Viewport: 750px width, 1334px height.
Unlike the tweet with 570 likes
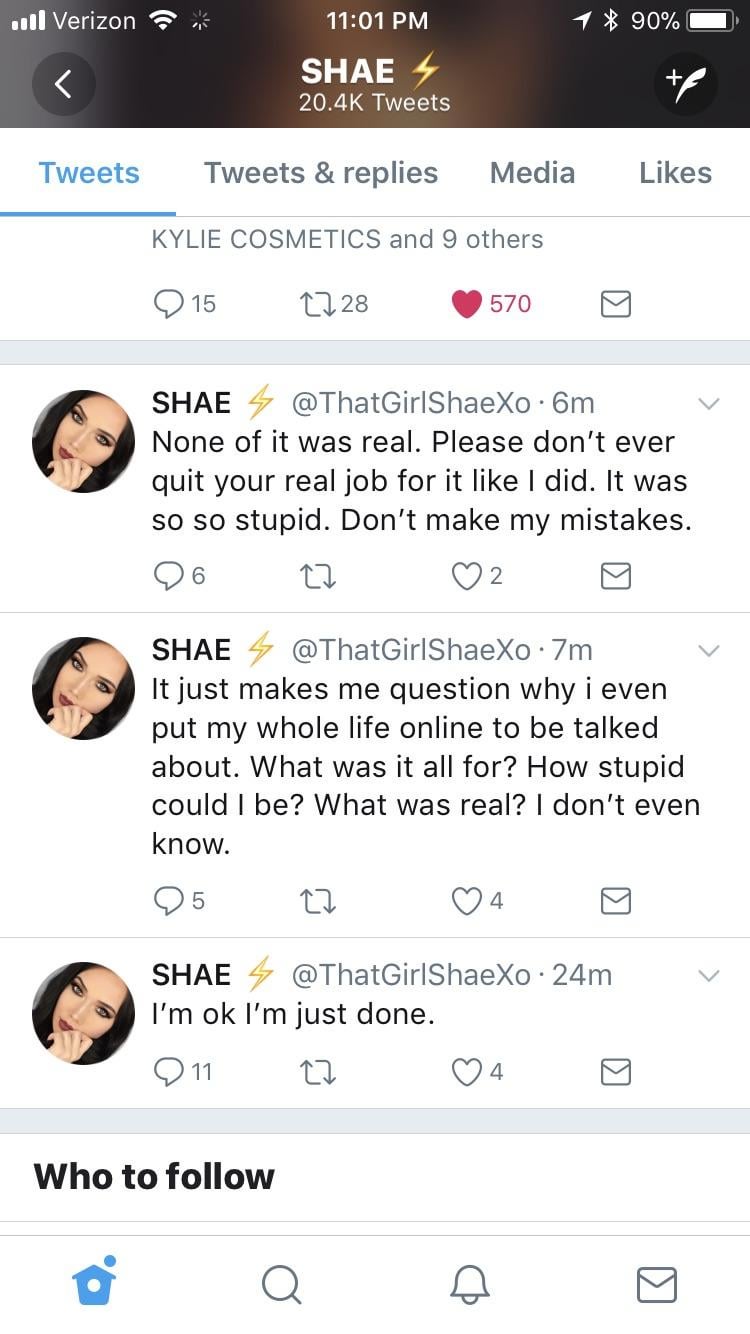[467, 303]
